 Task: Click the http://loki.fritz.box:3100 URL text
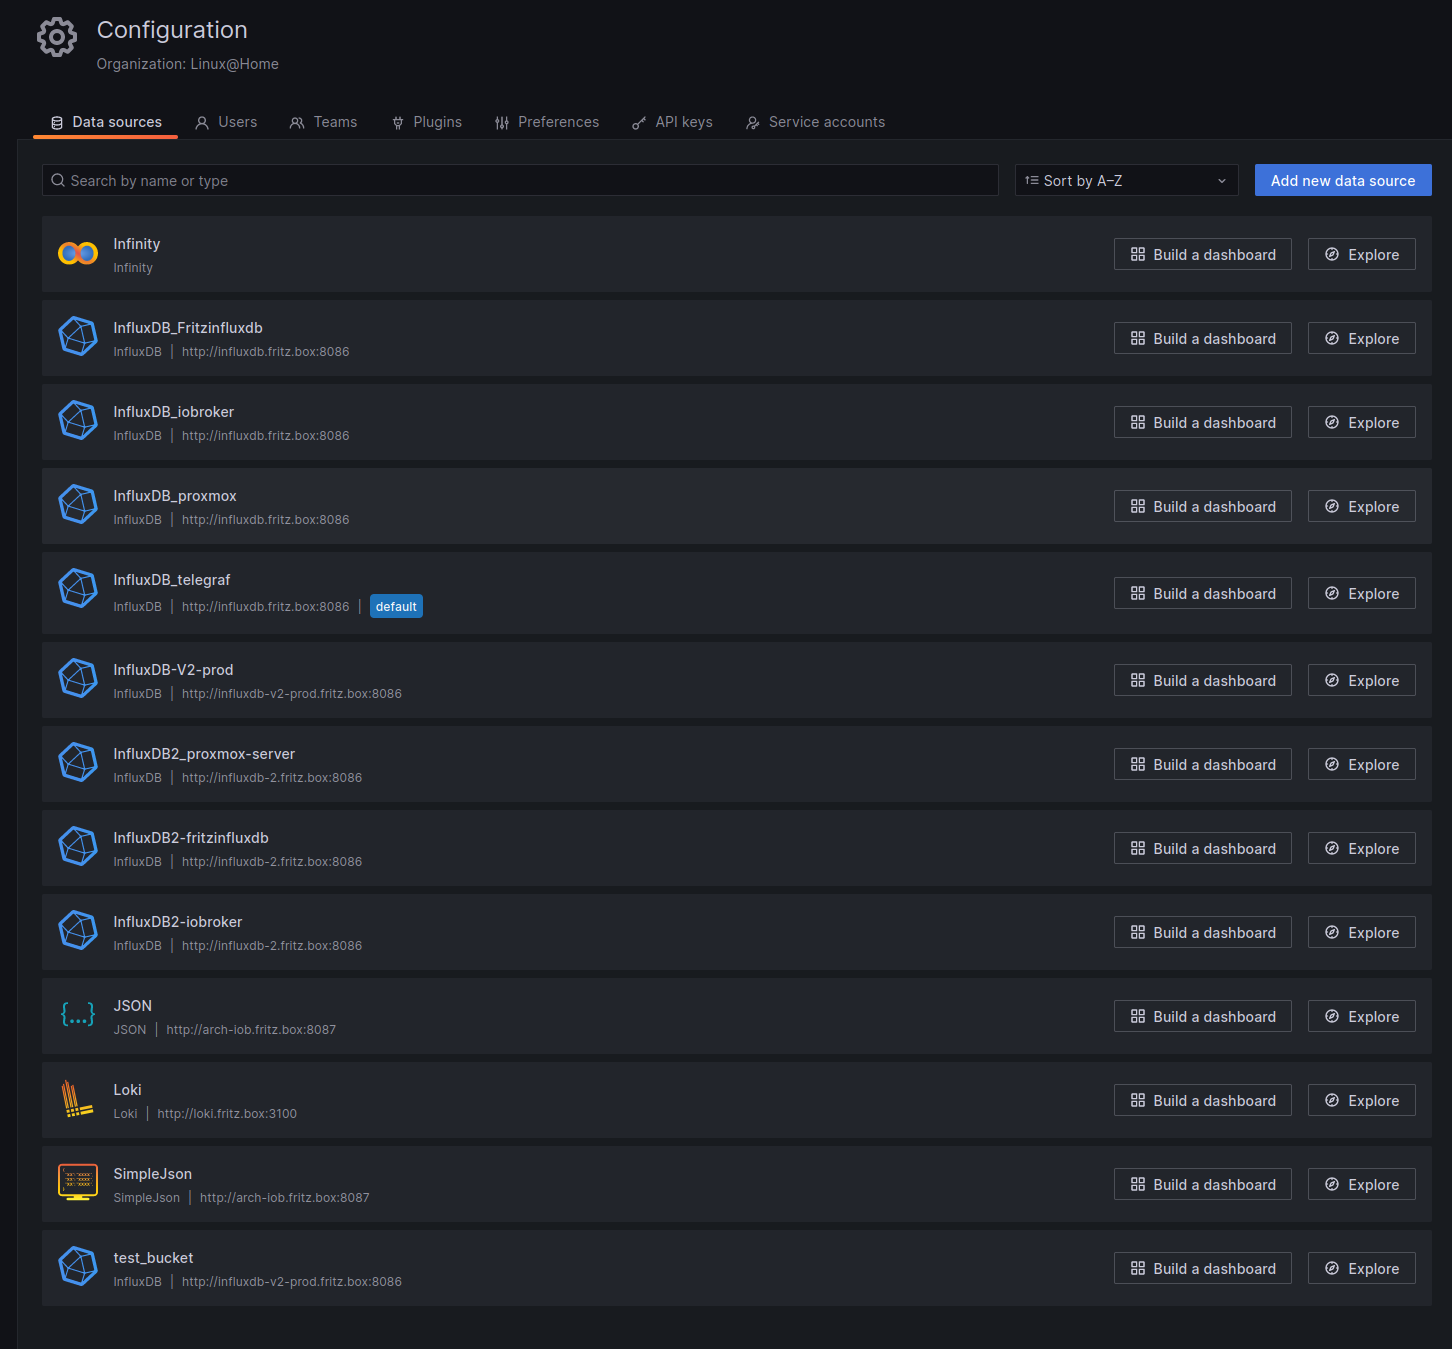coord(227,1114)
